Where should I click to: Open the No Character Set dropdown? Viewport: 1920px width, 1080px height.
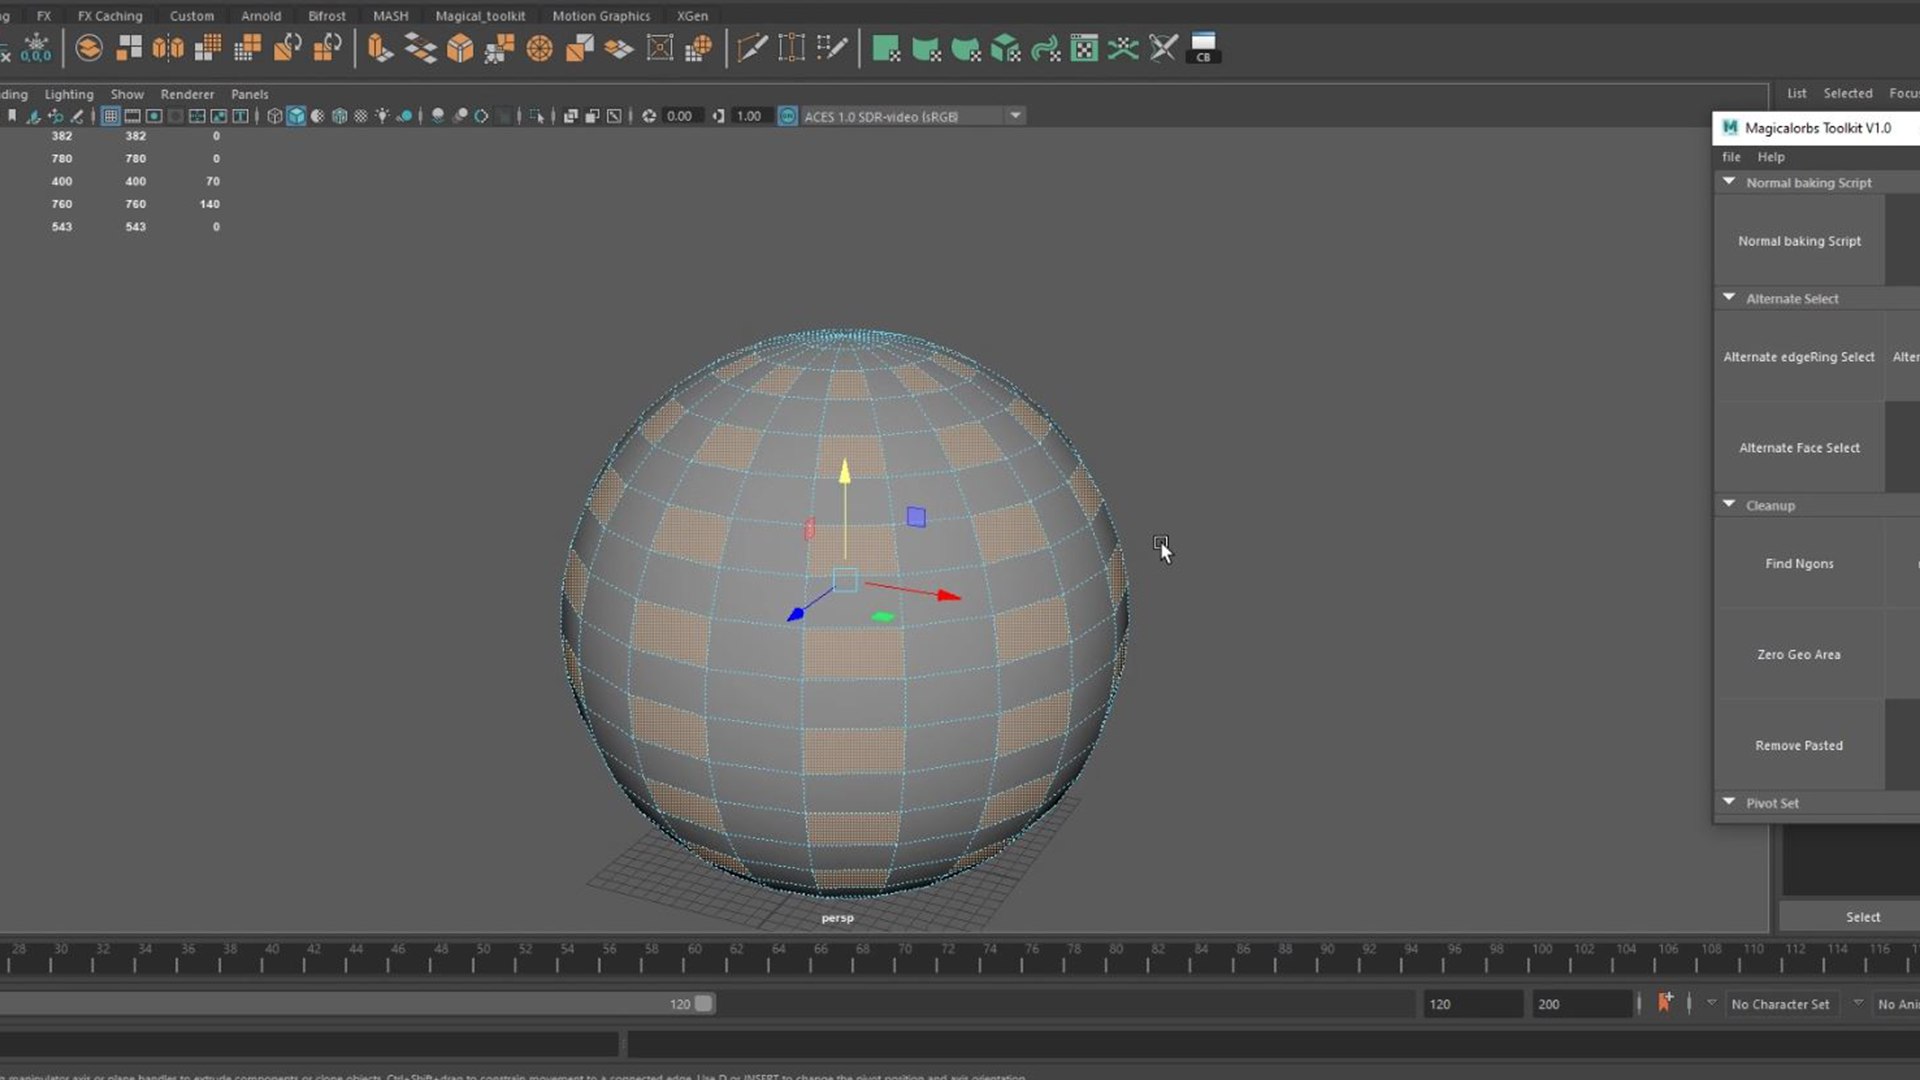click(x=1780, y=1004)
